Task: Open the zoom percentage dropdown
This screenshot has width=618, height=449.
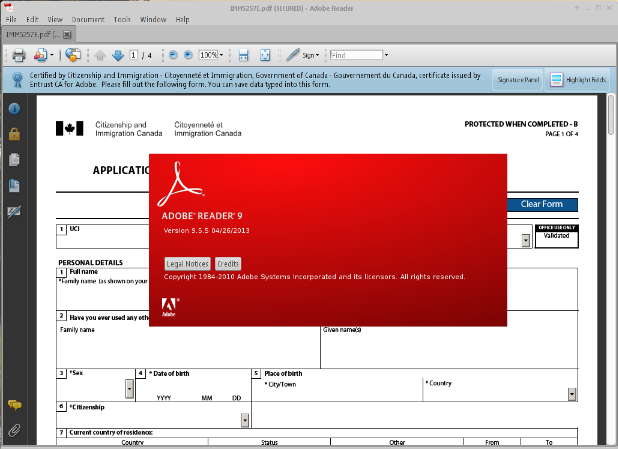Action: [x=222, y=55]
